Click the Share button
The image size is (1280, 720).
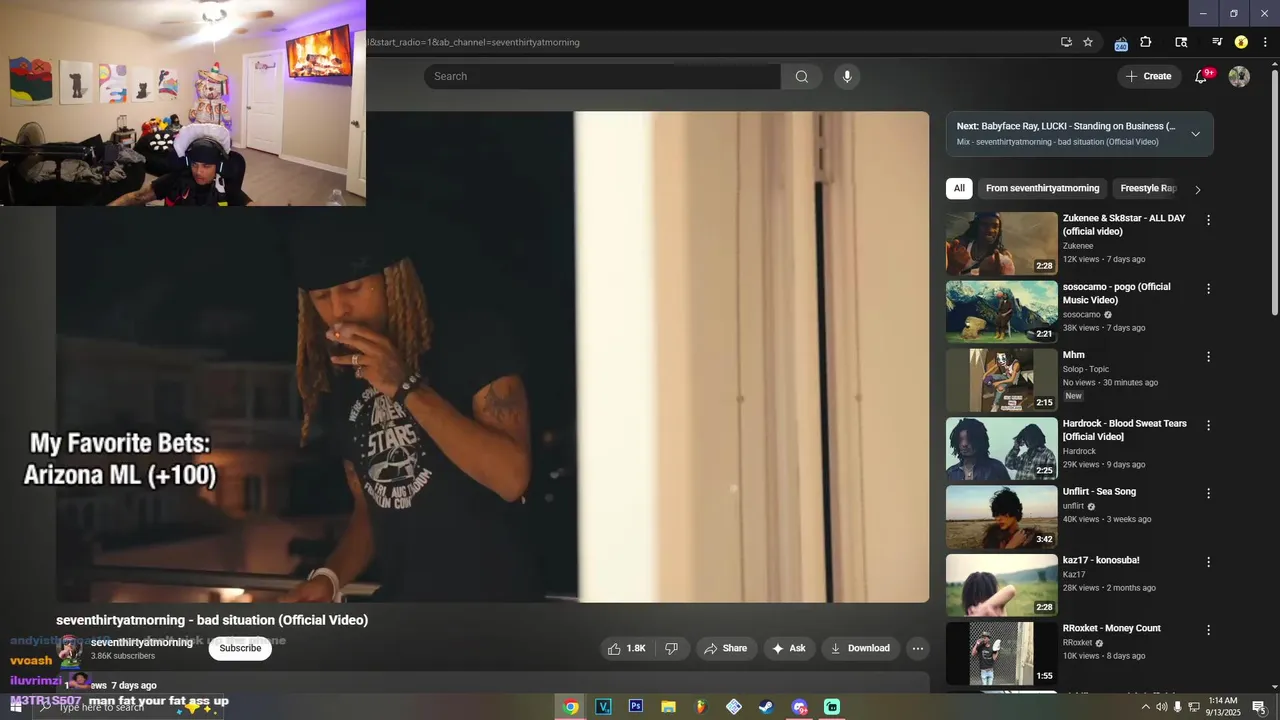(x=725, y=648)
